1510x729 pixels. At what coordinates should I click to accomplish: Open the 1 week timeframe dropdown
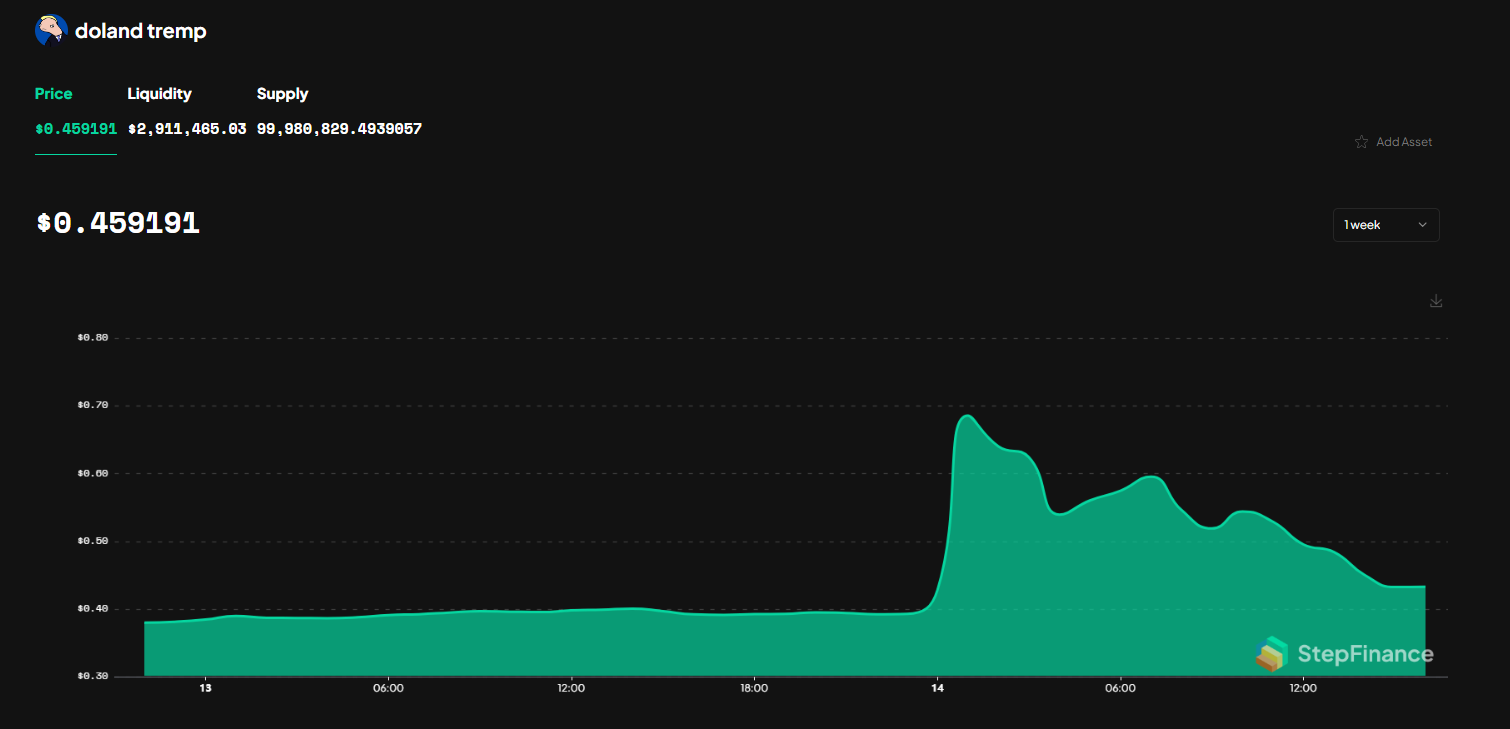tap(1385, 225)
